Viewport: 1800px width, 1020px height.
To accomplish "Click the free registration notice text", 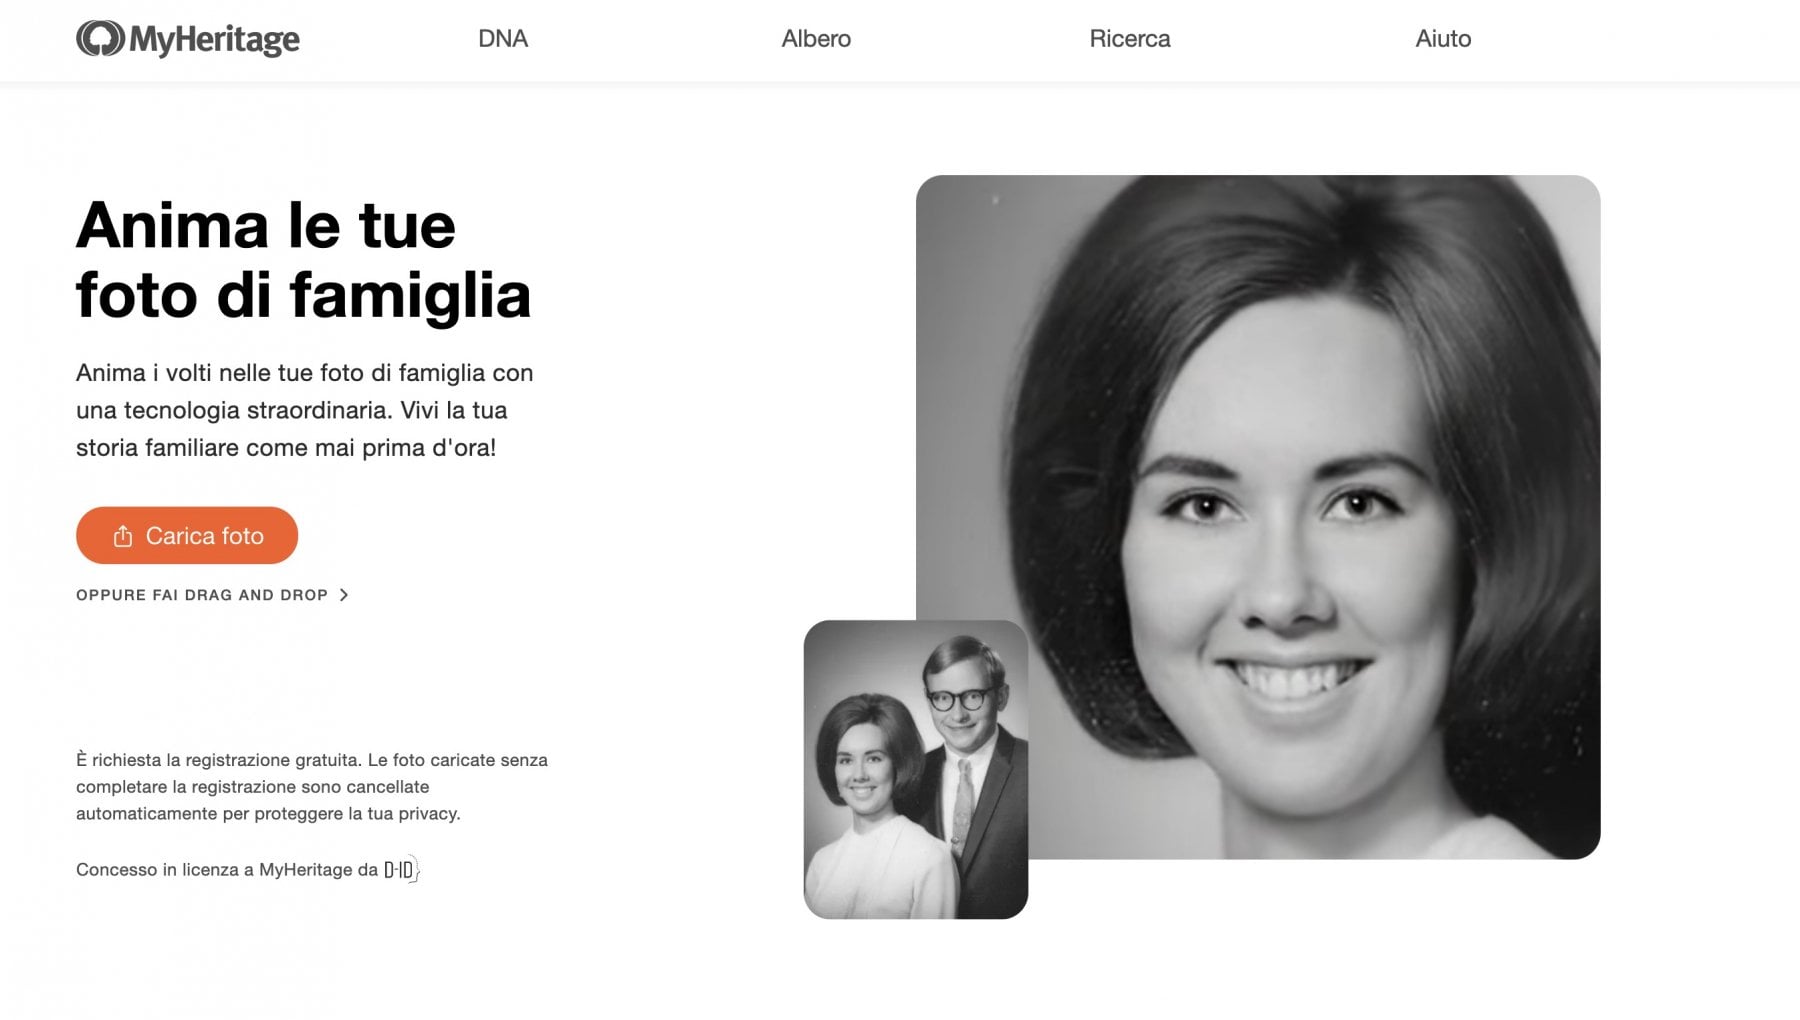I will 312,787.
